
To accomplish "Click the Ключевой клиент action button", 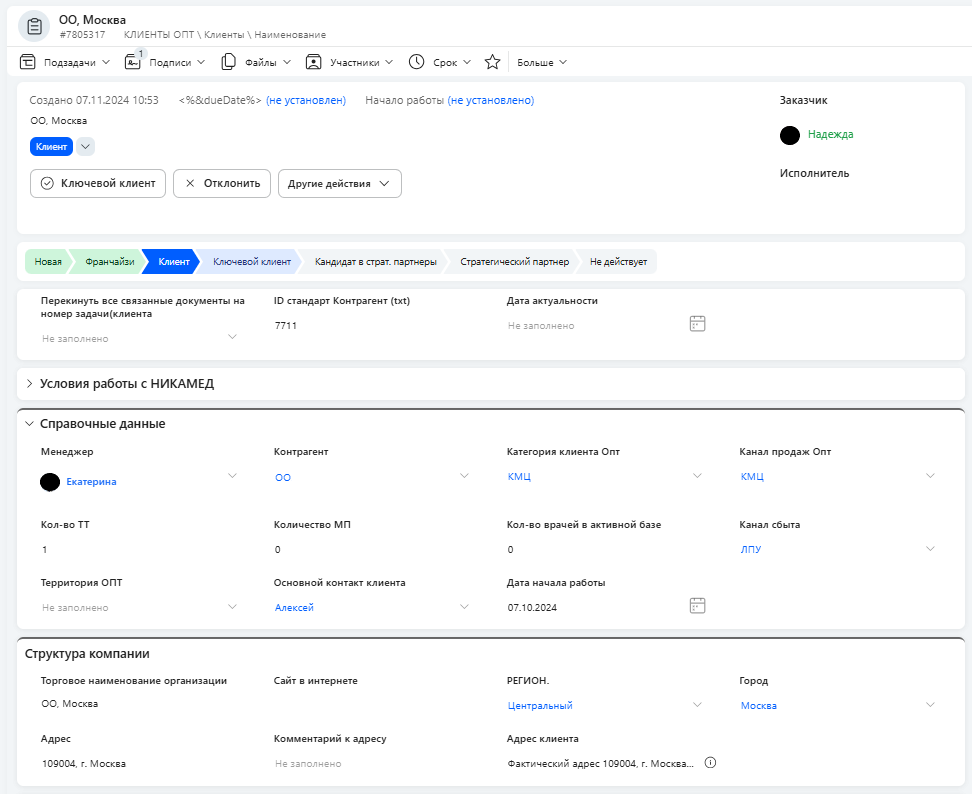I will point(98,183).
